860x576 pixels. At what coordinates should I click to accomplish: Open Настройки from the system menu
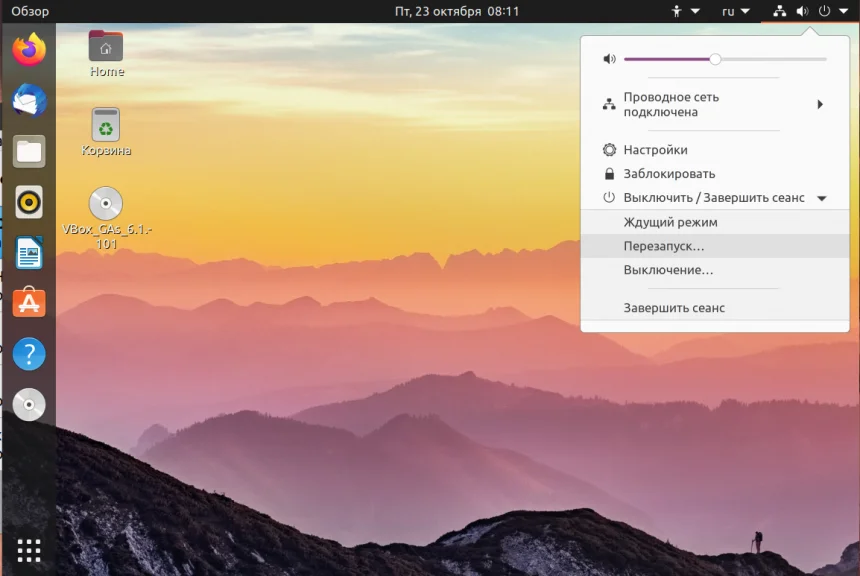coord(655,150)
